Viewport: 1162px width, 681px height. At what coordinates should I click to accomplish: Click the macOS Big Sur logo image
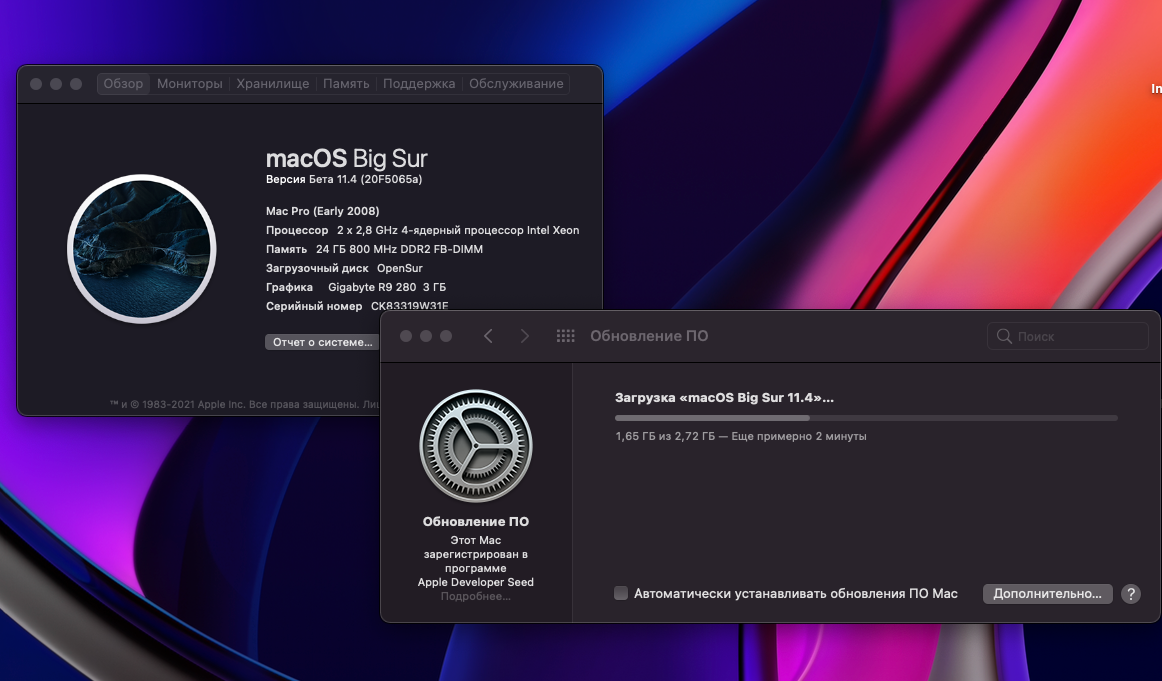click(x=142, y=249)
